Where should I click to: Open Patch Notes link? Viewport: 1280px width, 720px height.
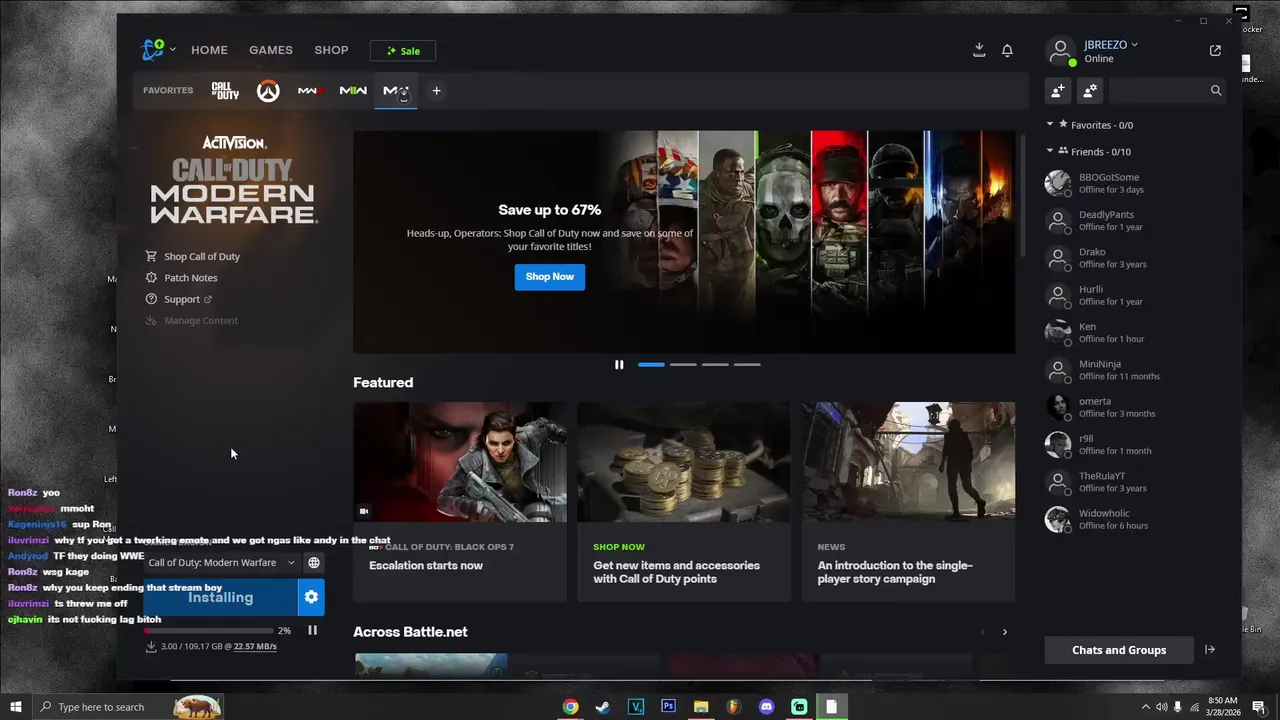click(x=182, y=278)
